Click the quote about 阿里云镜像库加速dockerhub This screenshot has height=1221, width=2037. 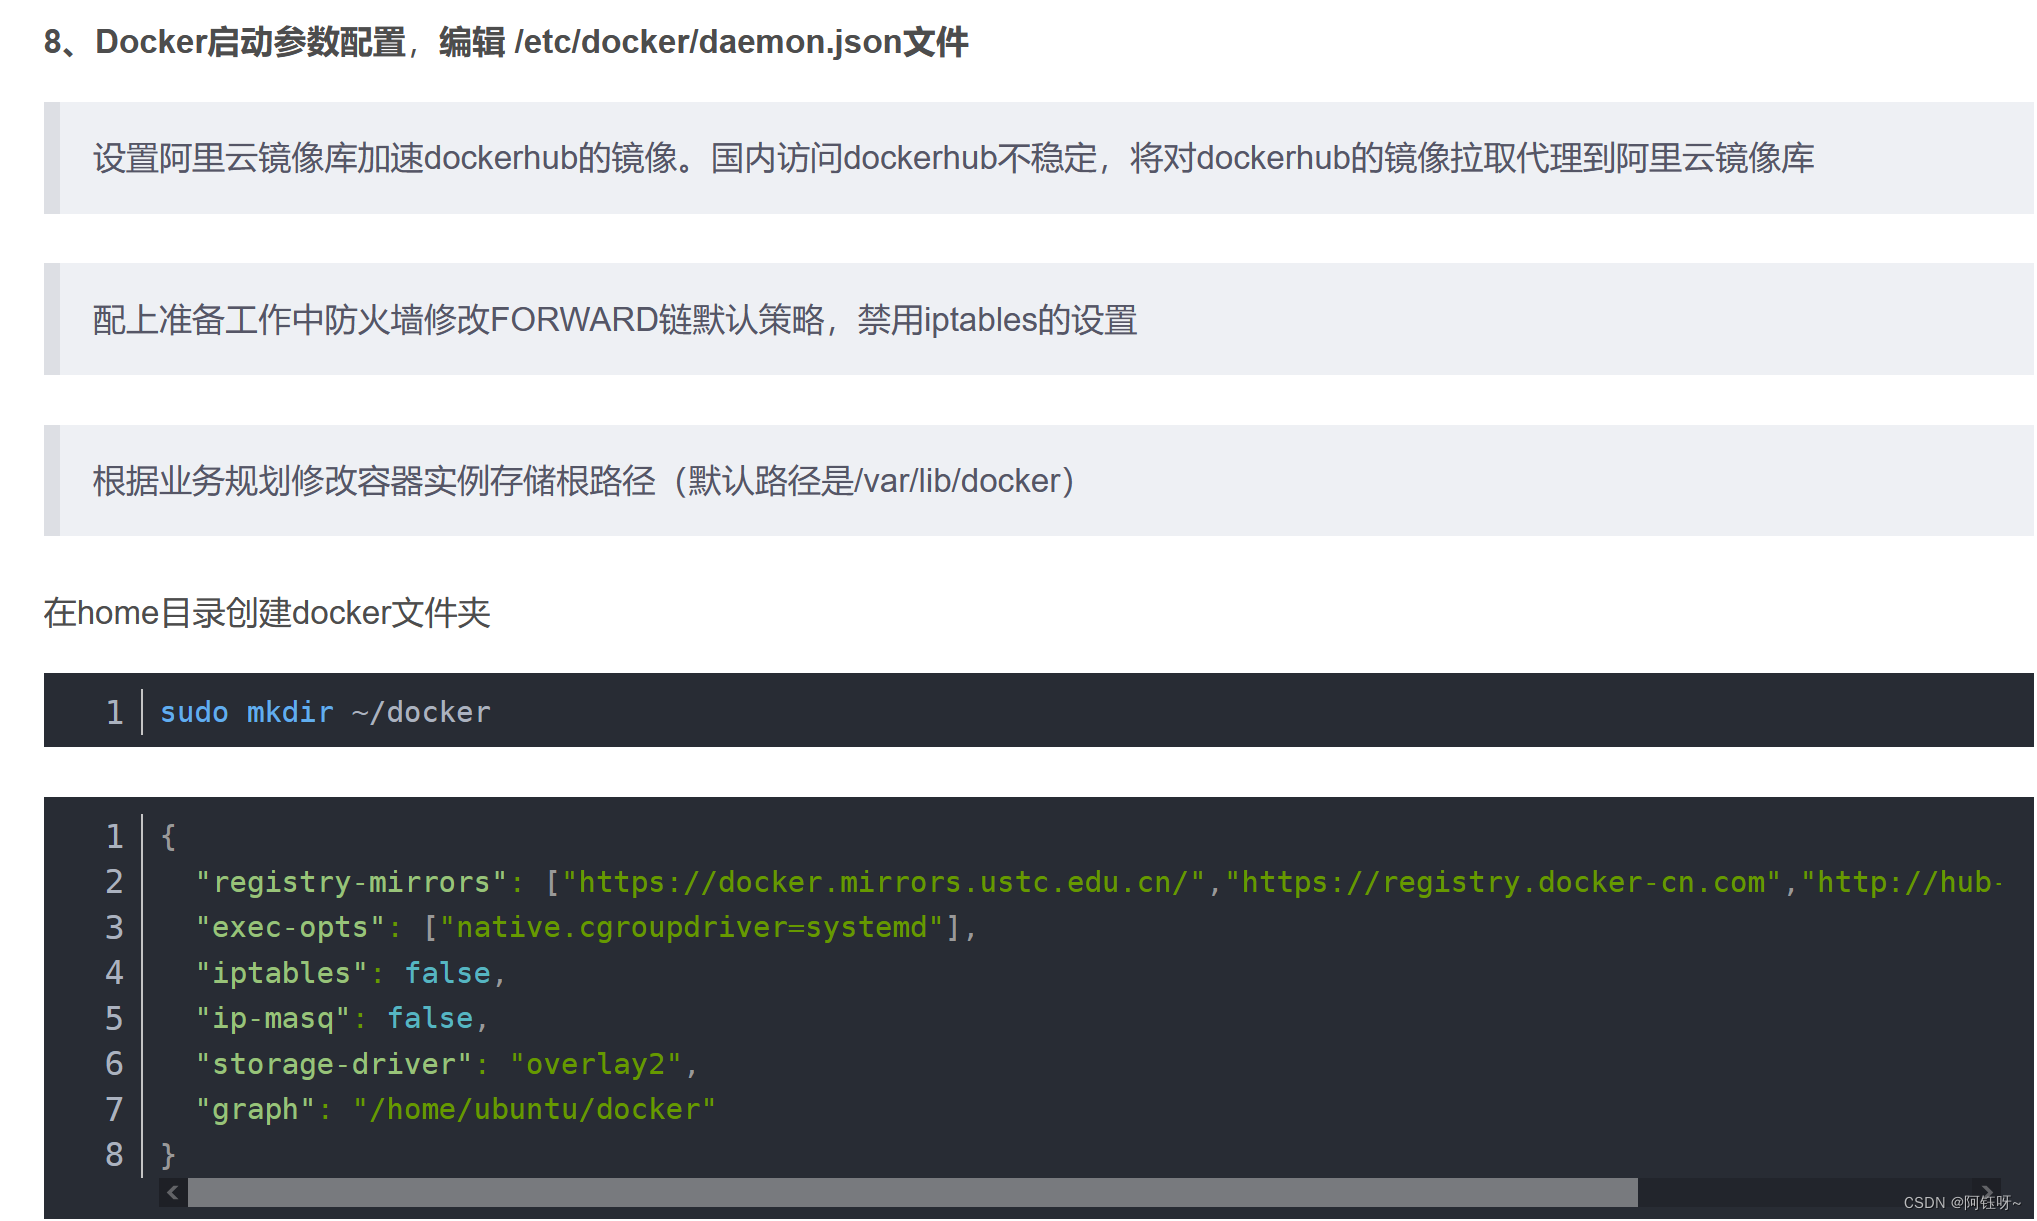click(x=1039, y=158)
